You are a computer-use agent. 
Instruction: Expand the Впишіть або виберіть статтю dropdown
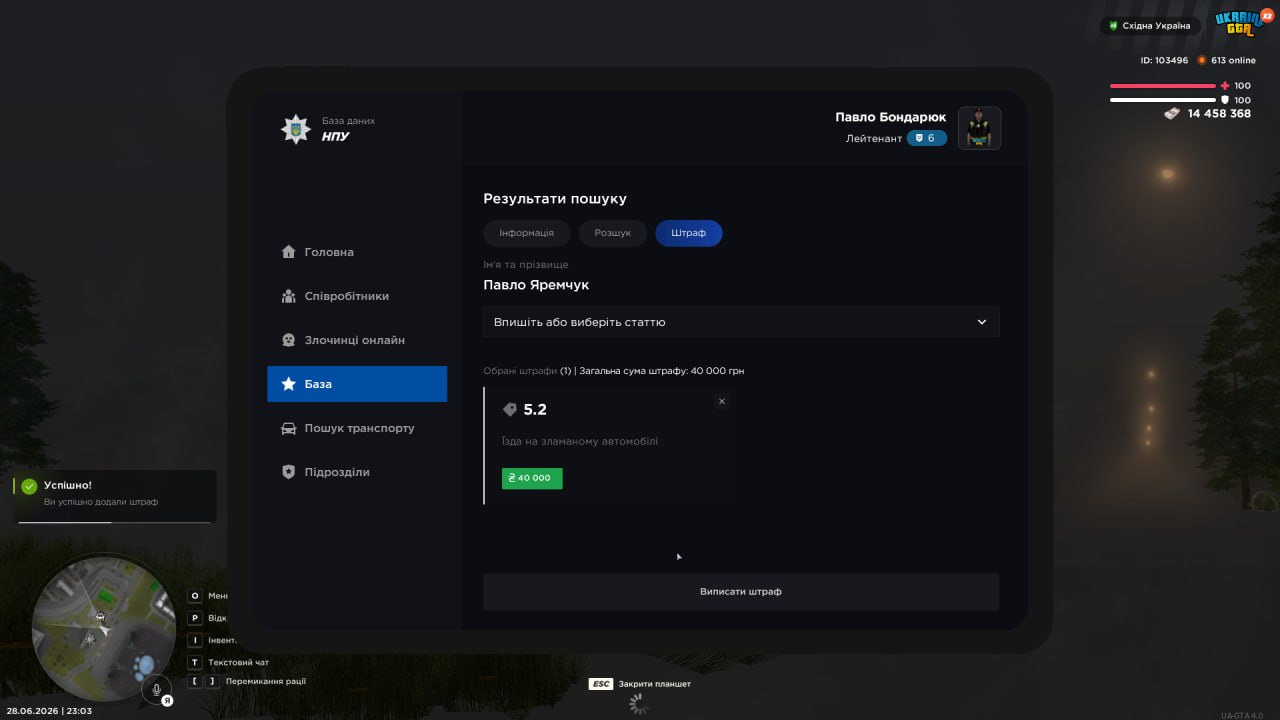coord(741,322)
